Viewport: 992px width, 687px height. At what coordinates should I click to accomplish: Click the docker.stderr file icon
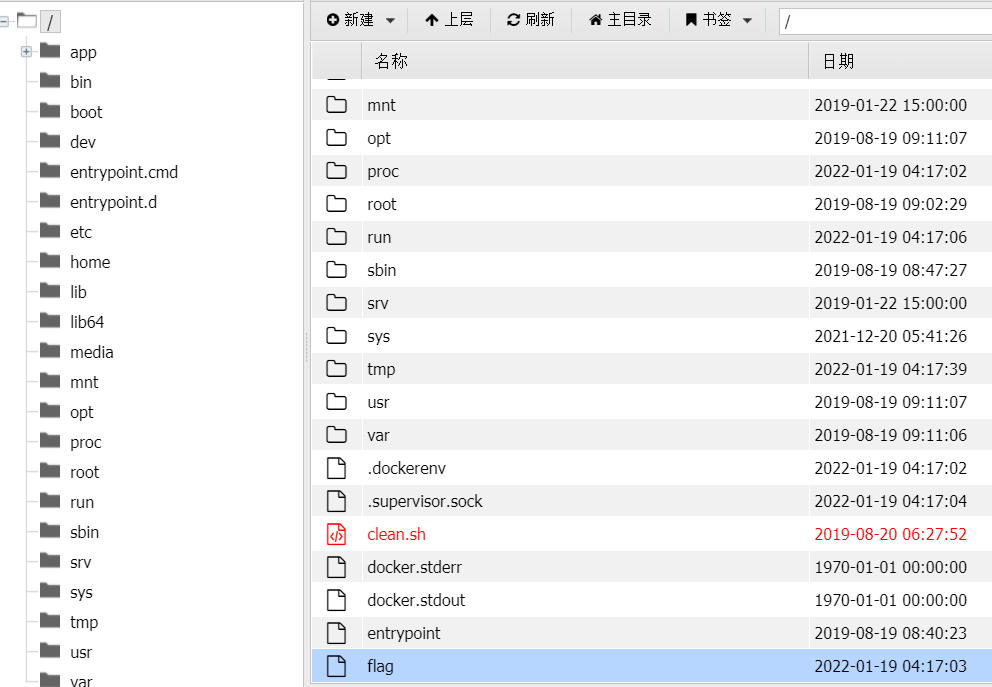coord(337,567)
